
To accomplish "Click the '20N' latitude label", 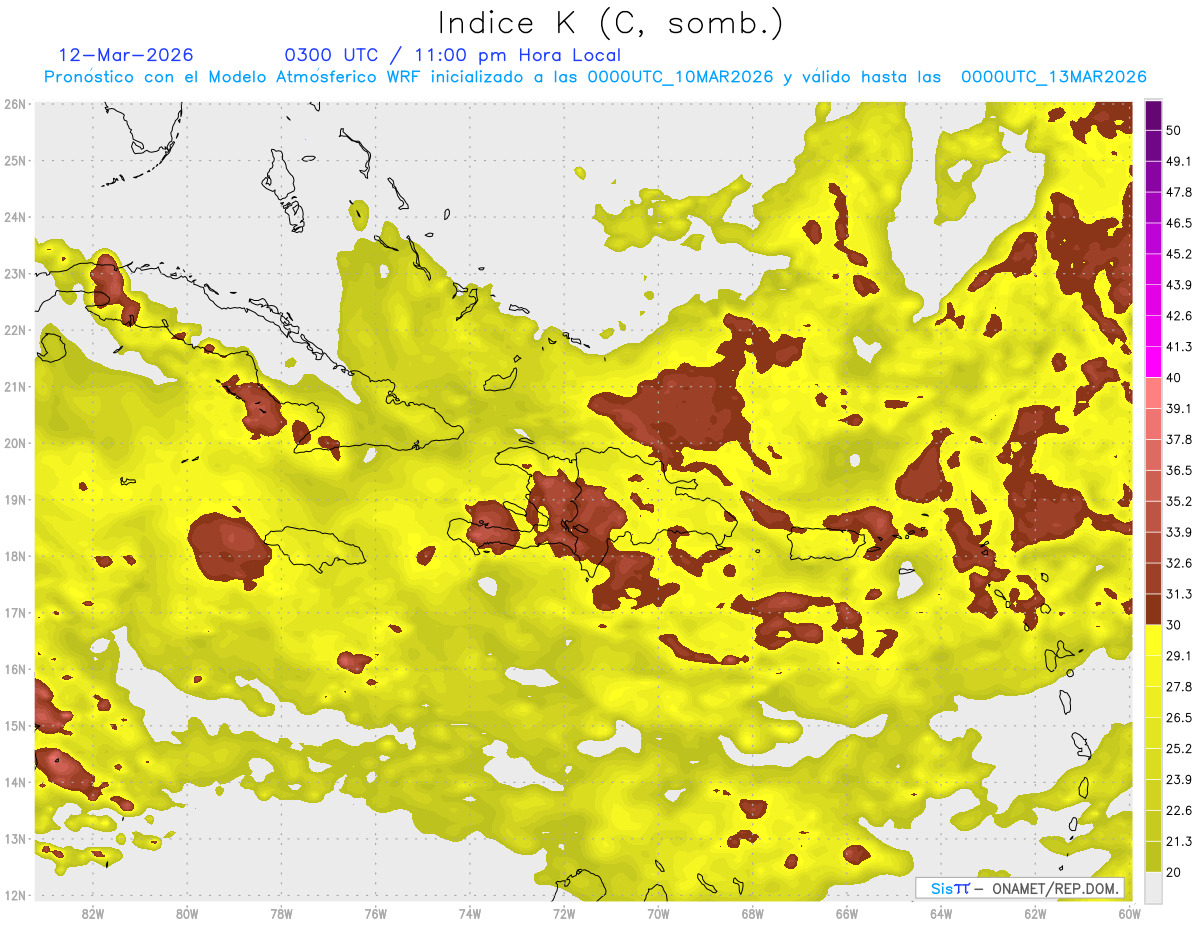I will pyautogui.click(x=15, y=443).
